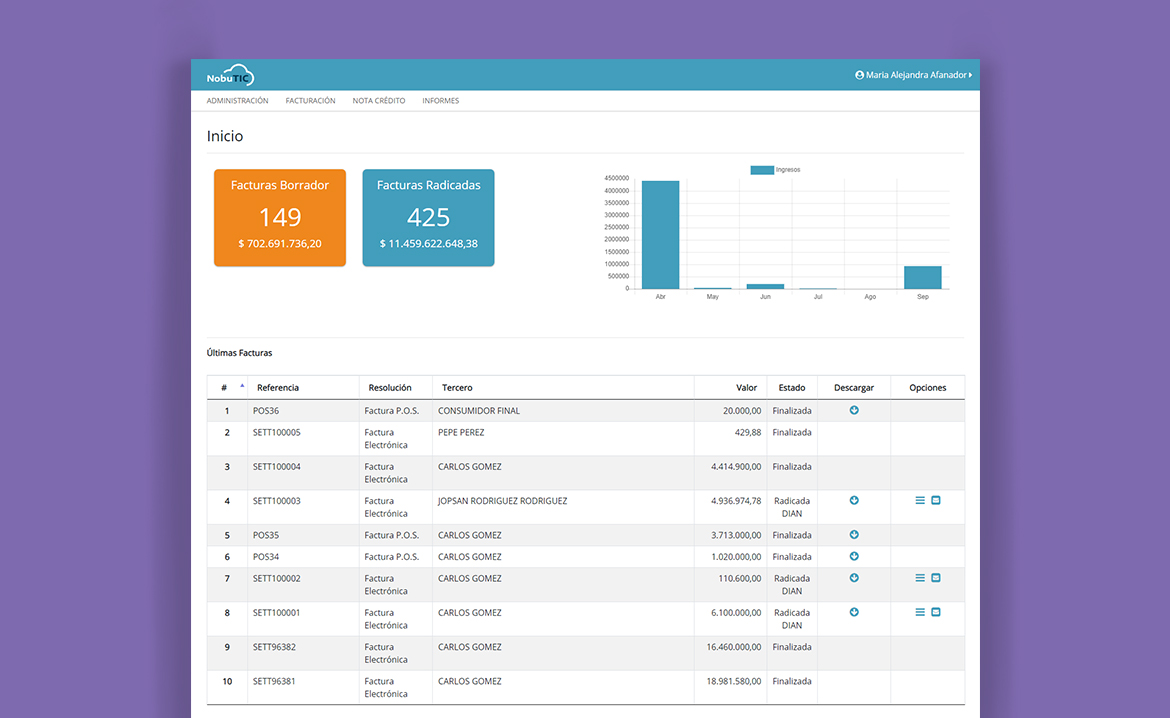Viewport: 1170px width, 718px height.
Task: Sort table by the # column arrow
Action: pos(242,386)
